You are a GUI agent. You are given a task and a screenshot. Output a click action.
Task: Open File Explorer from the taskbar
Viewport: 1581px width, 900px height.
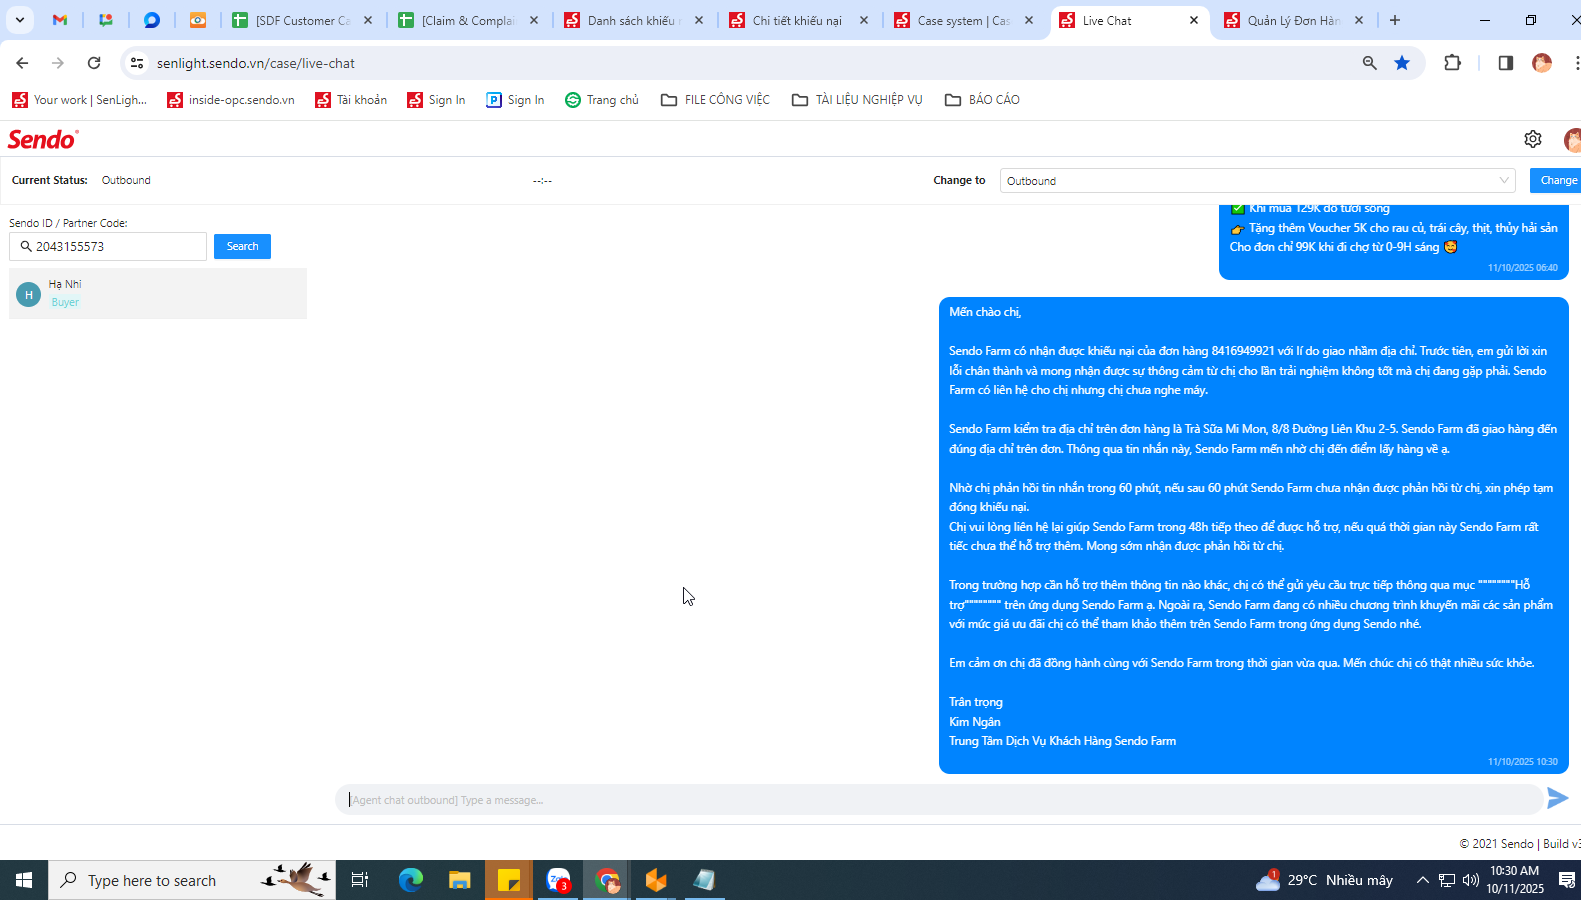pyautogui.click(x=460, y=880)
